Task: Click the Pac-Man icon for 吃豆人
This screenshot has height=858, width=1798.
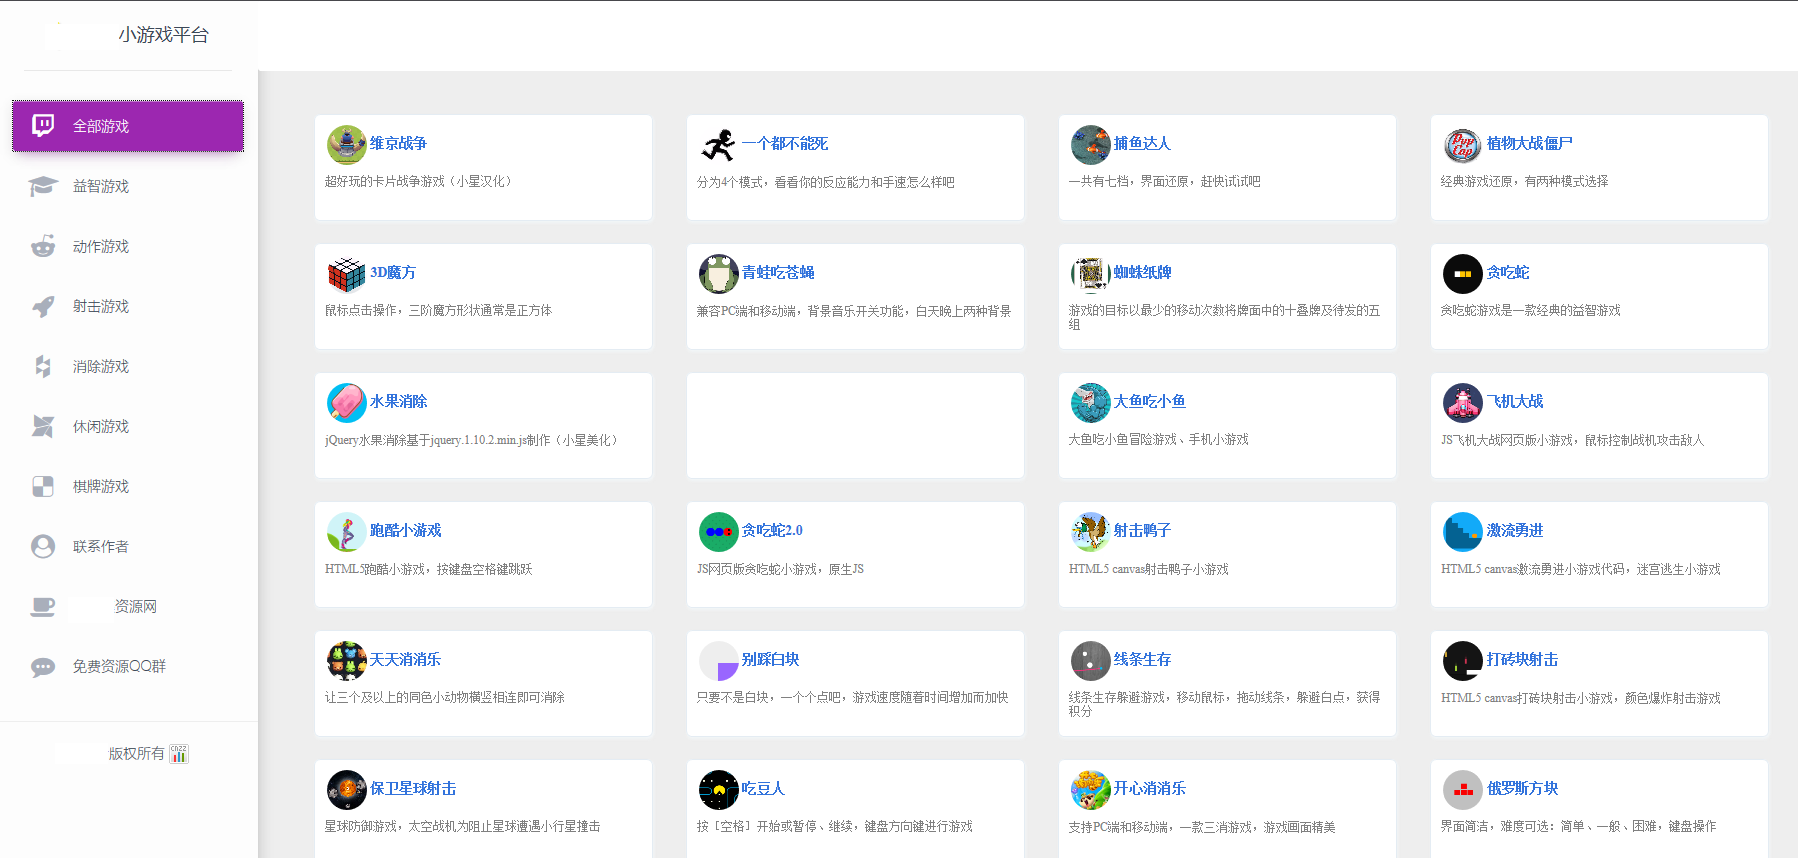Action: (718, 790)
